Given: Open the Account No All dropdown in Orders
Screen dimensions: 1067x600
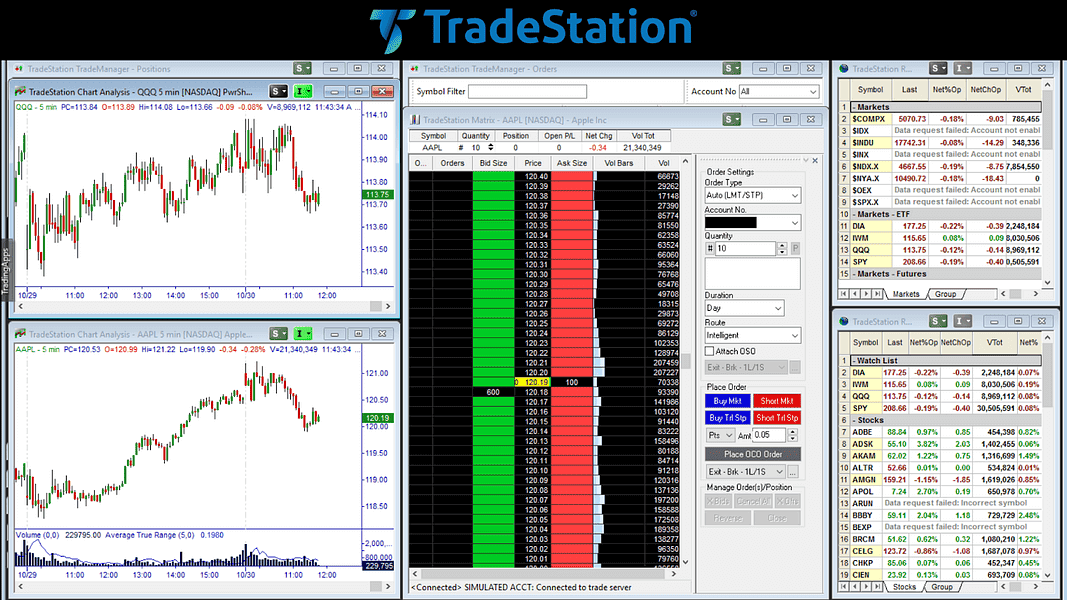Looking at the screenshot, I should click(x=778, y=91).
